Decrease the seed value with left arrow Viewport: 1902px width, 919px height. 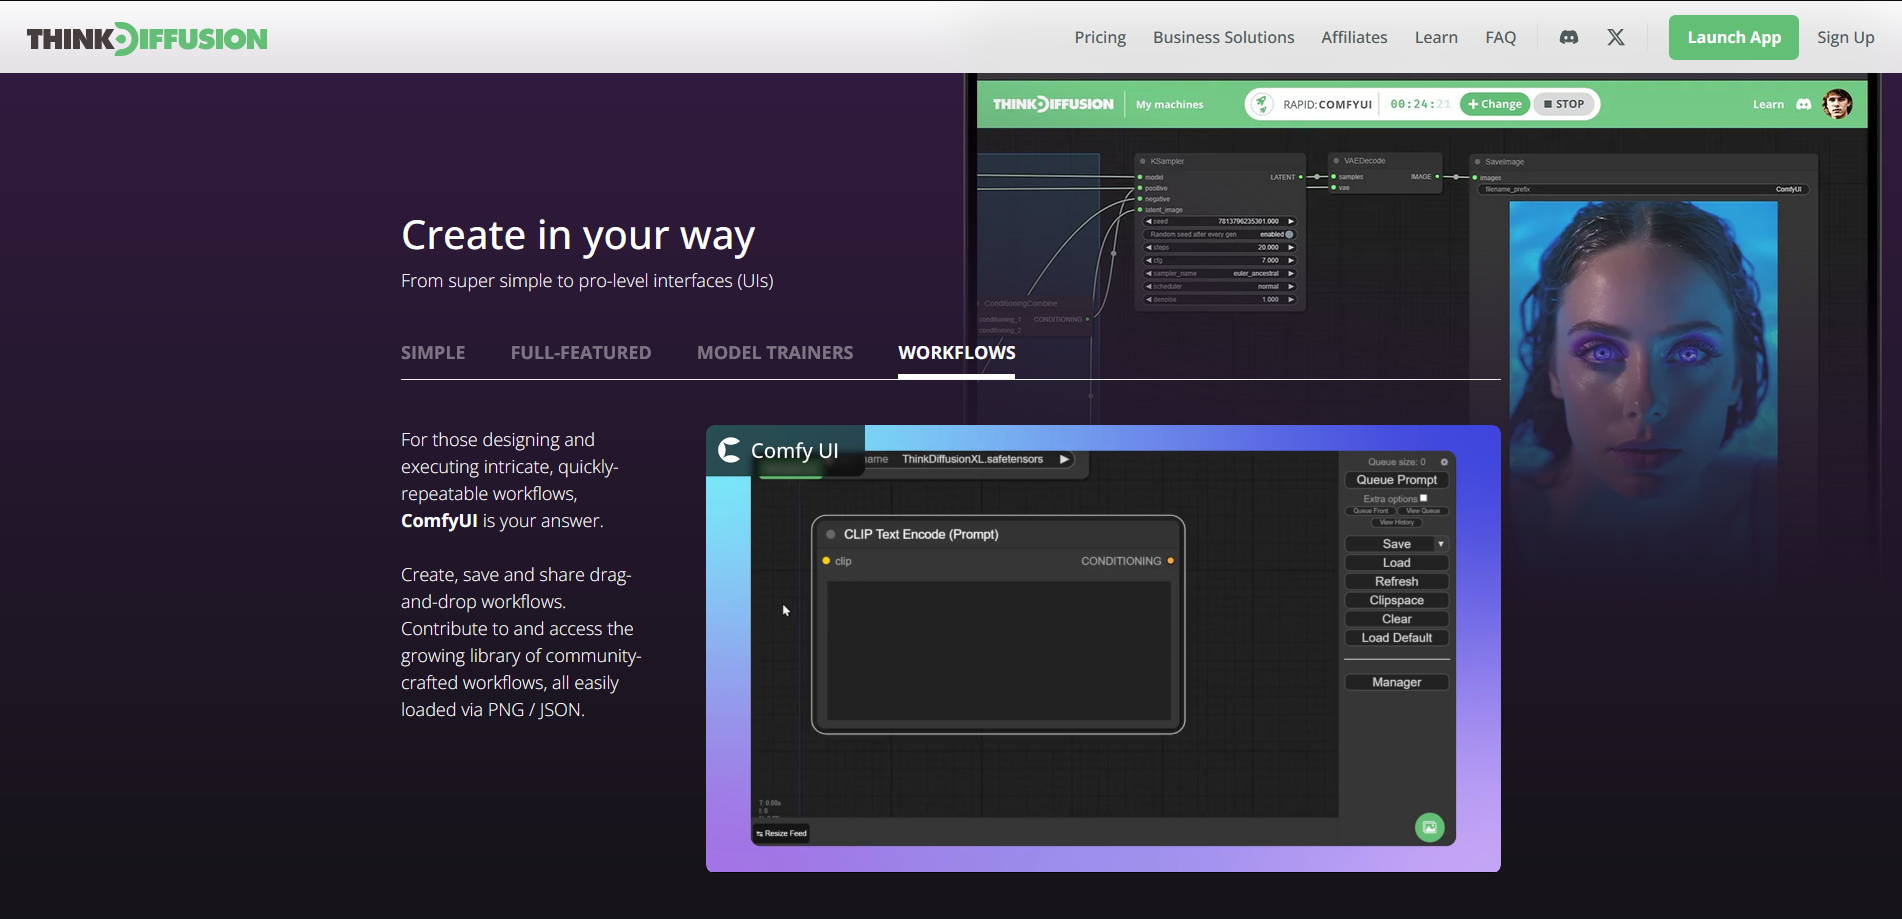[1148, 221]
